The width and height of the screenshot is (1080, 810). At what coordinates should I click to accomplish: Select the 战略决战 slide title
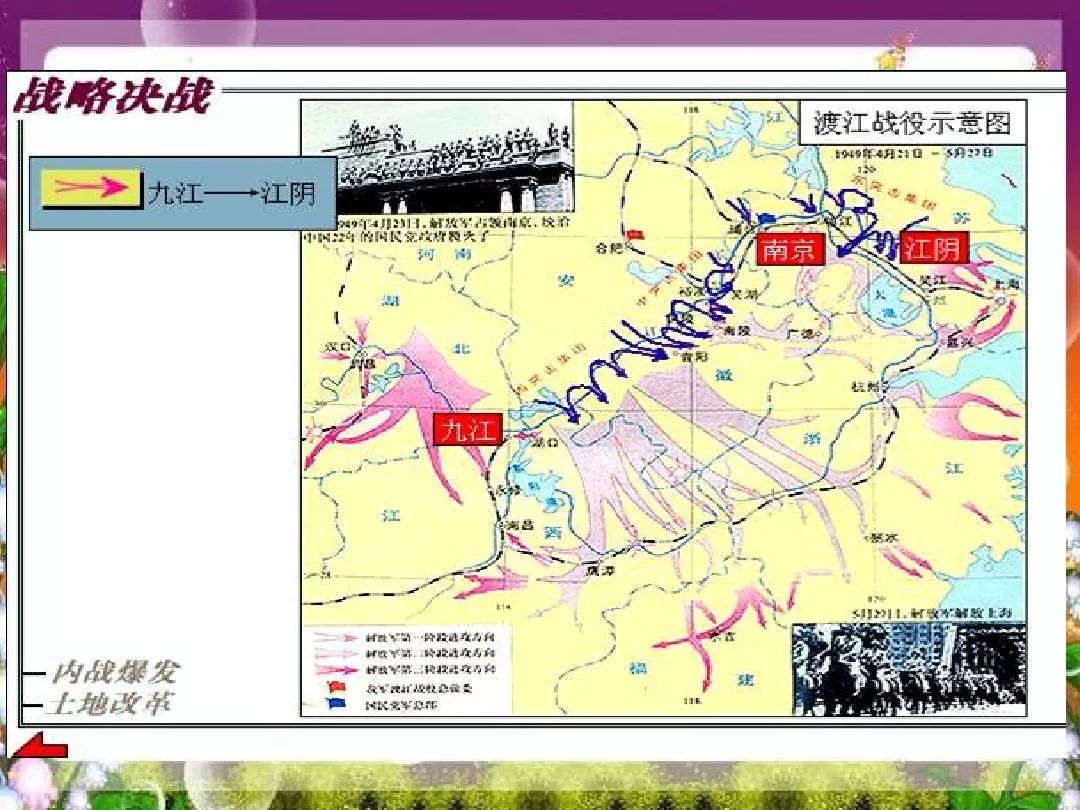pyautogui.click(x=113, y=99)
